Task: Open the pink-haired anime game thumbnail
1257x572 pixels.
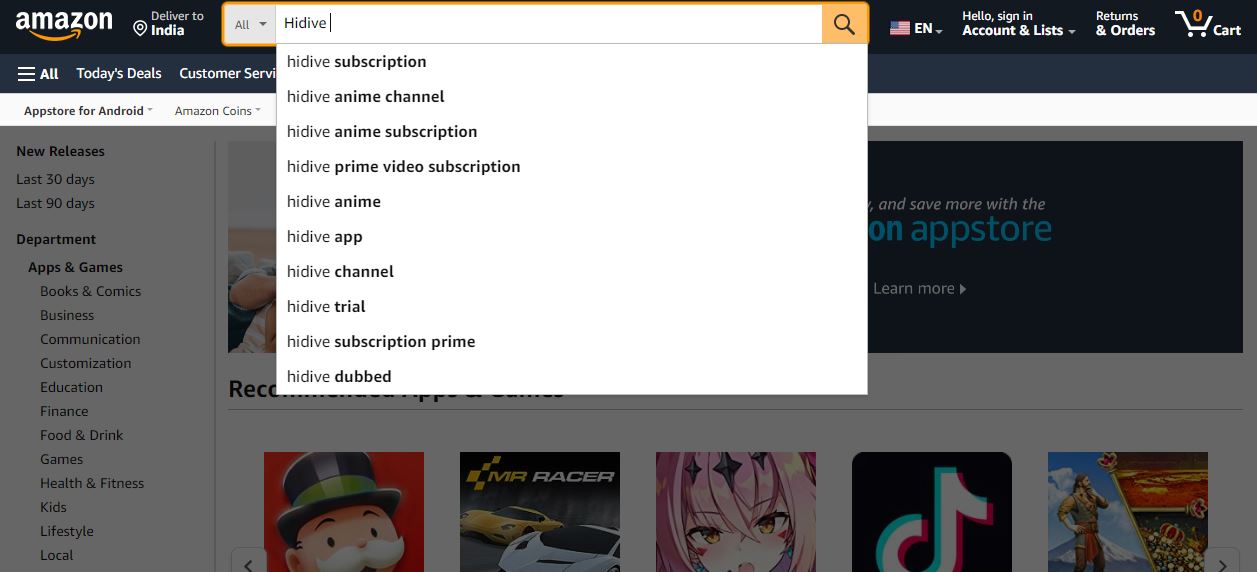Action: pos(736,512)
